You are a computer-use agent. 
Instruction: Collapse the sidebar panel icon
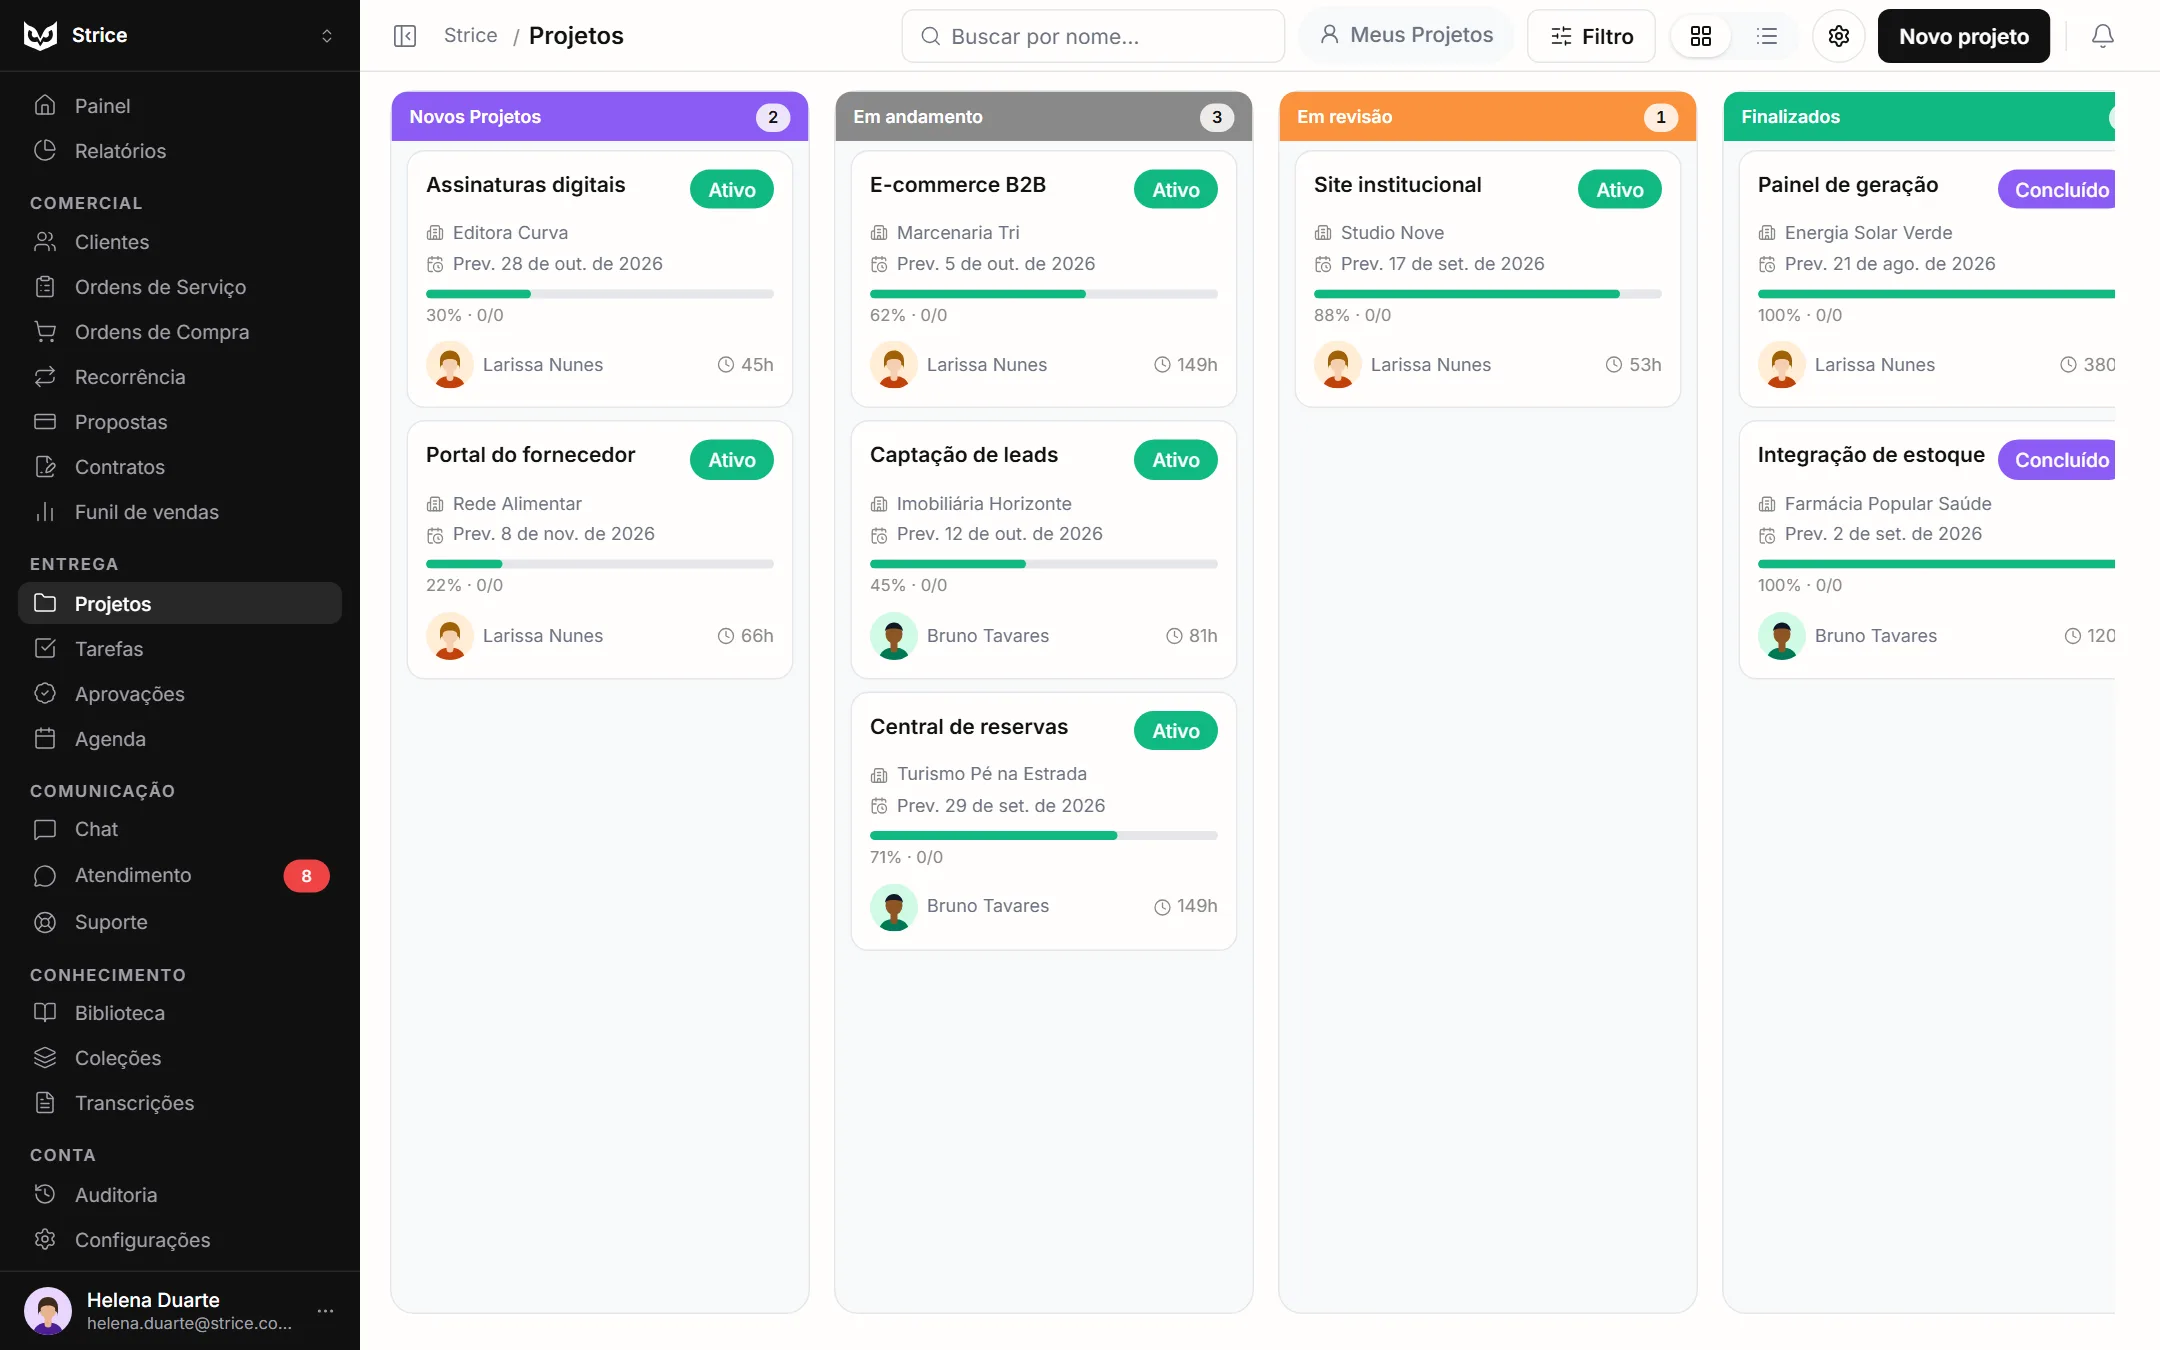[405, 36]
